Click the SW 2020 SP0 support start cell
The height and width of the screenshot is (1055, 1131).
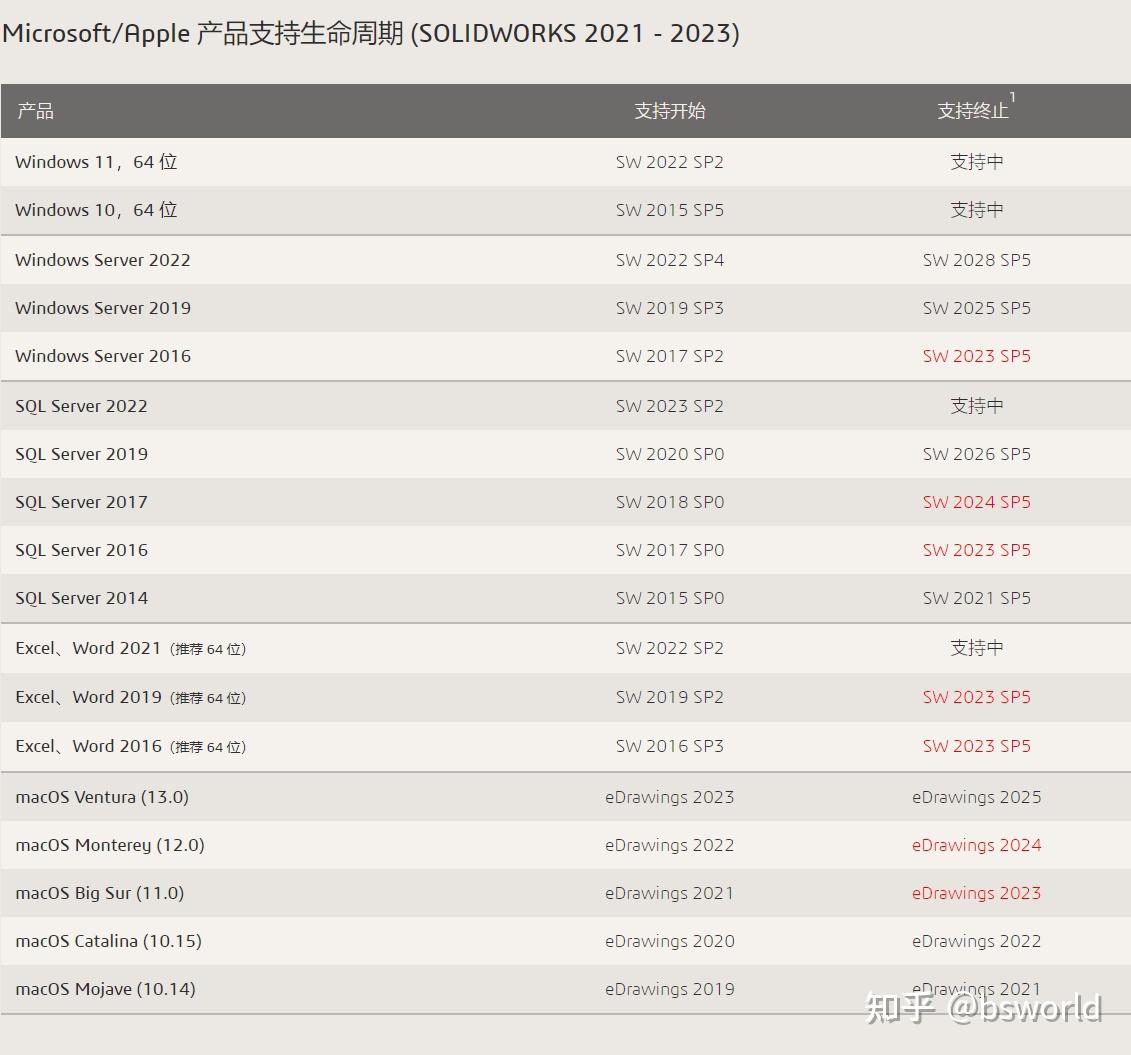pos(669,454)
